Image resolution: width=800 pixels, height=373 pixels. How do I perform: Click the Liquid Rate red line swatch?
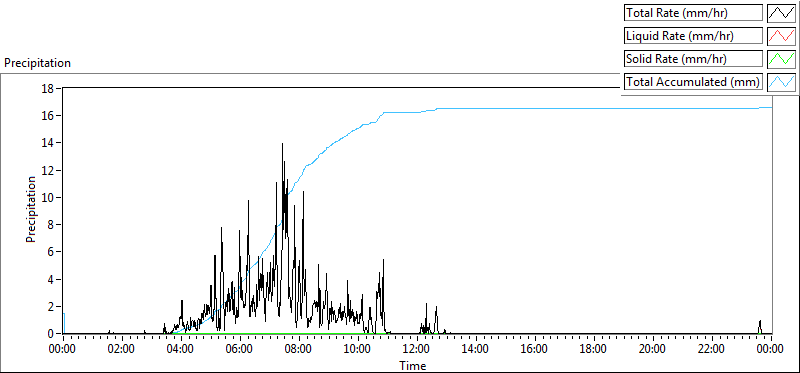(x=781, y=36)
